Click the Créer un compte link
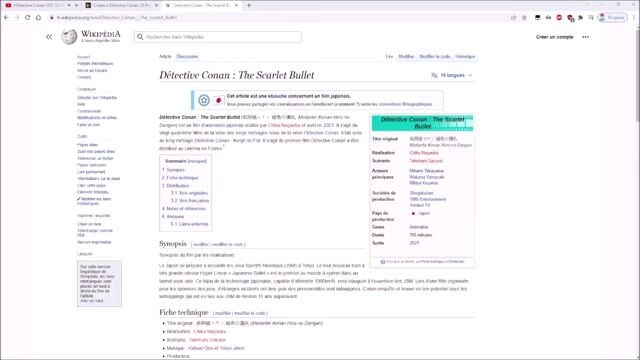Screen dimensions: 640x360 (x=554, y=37)
